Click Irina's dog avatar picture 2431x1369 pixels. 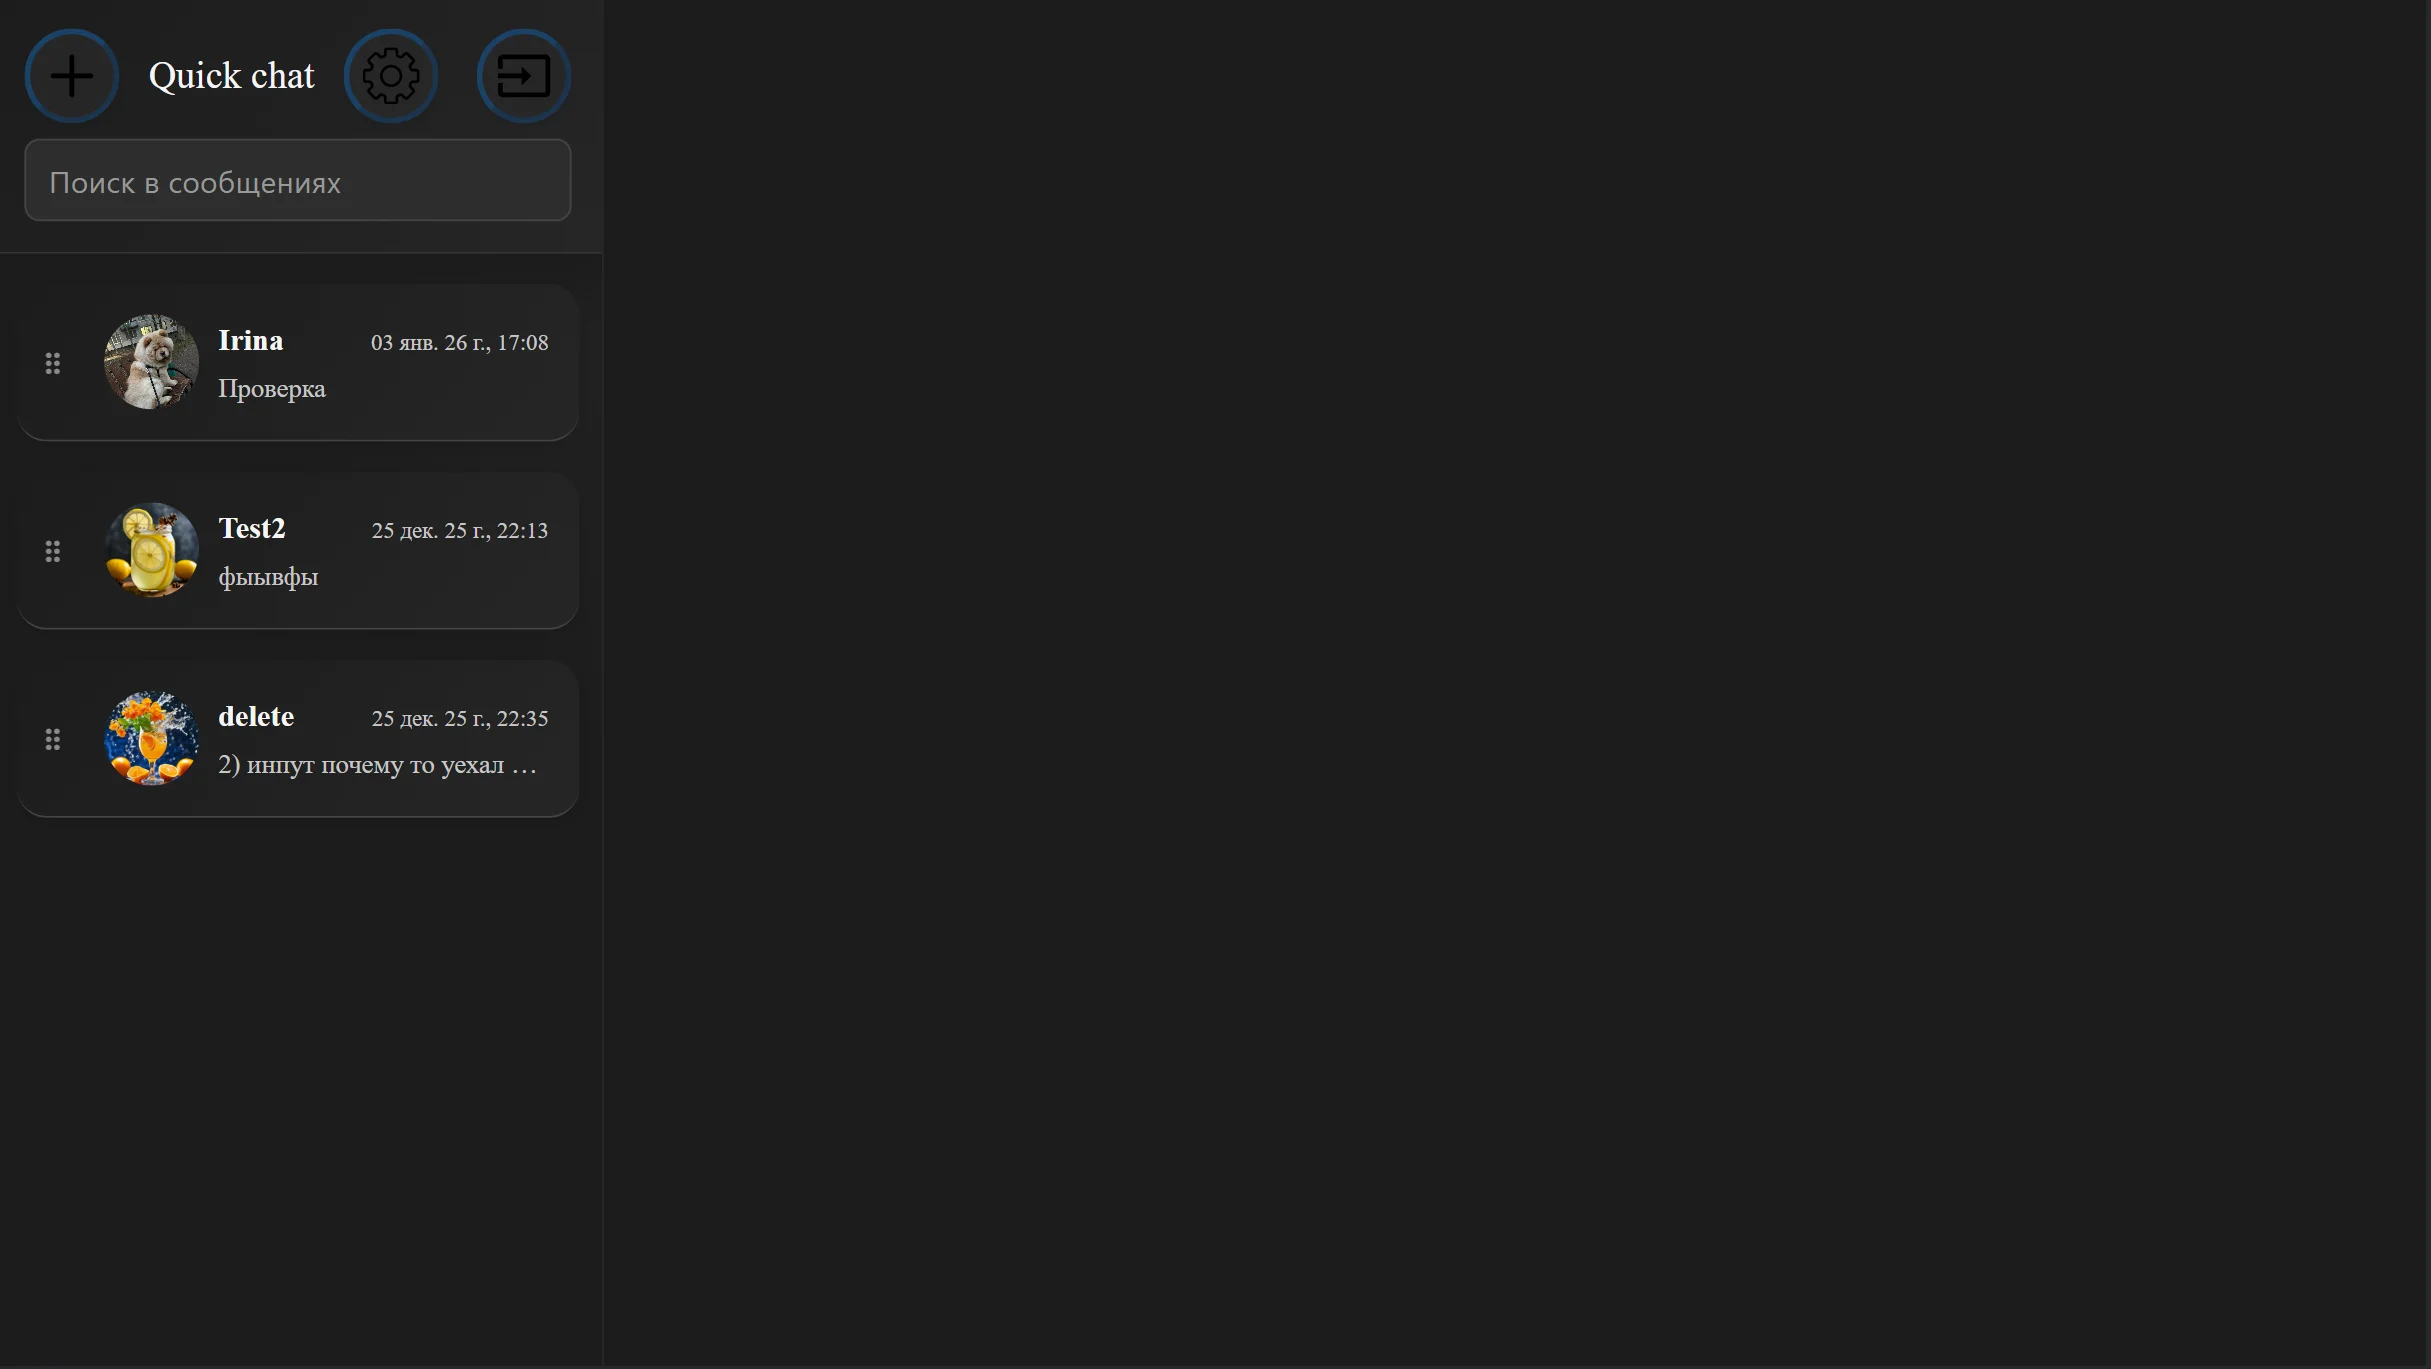151,362
